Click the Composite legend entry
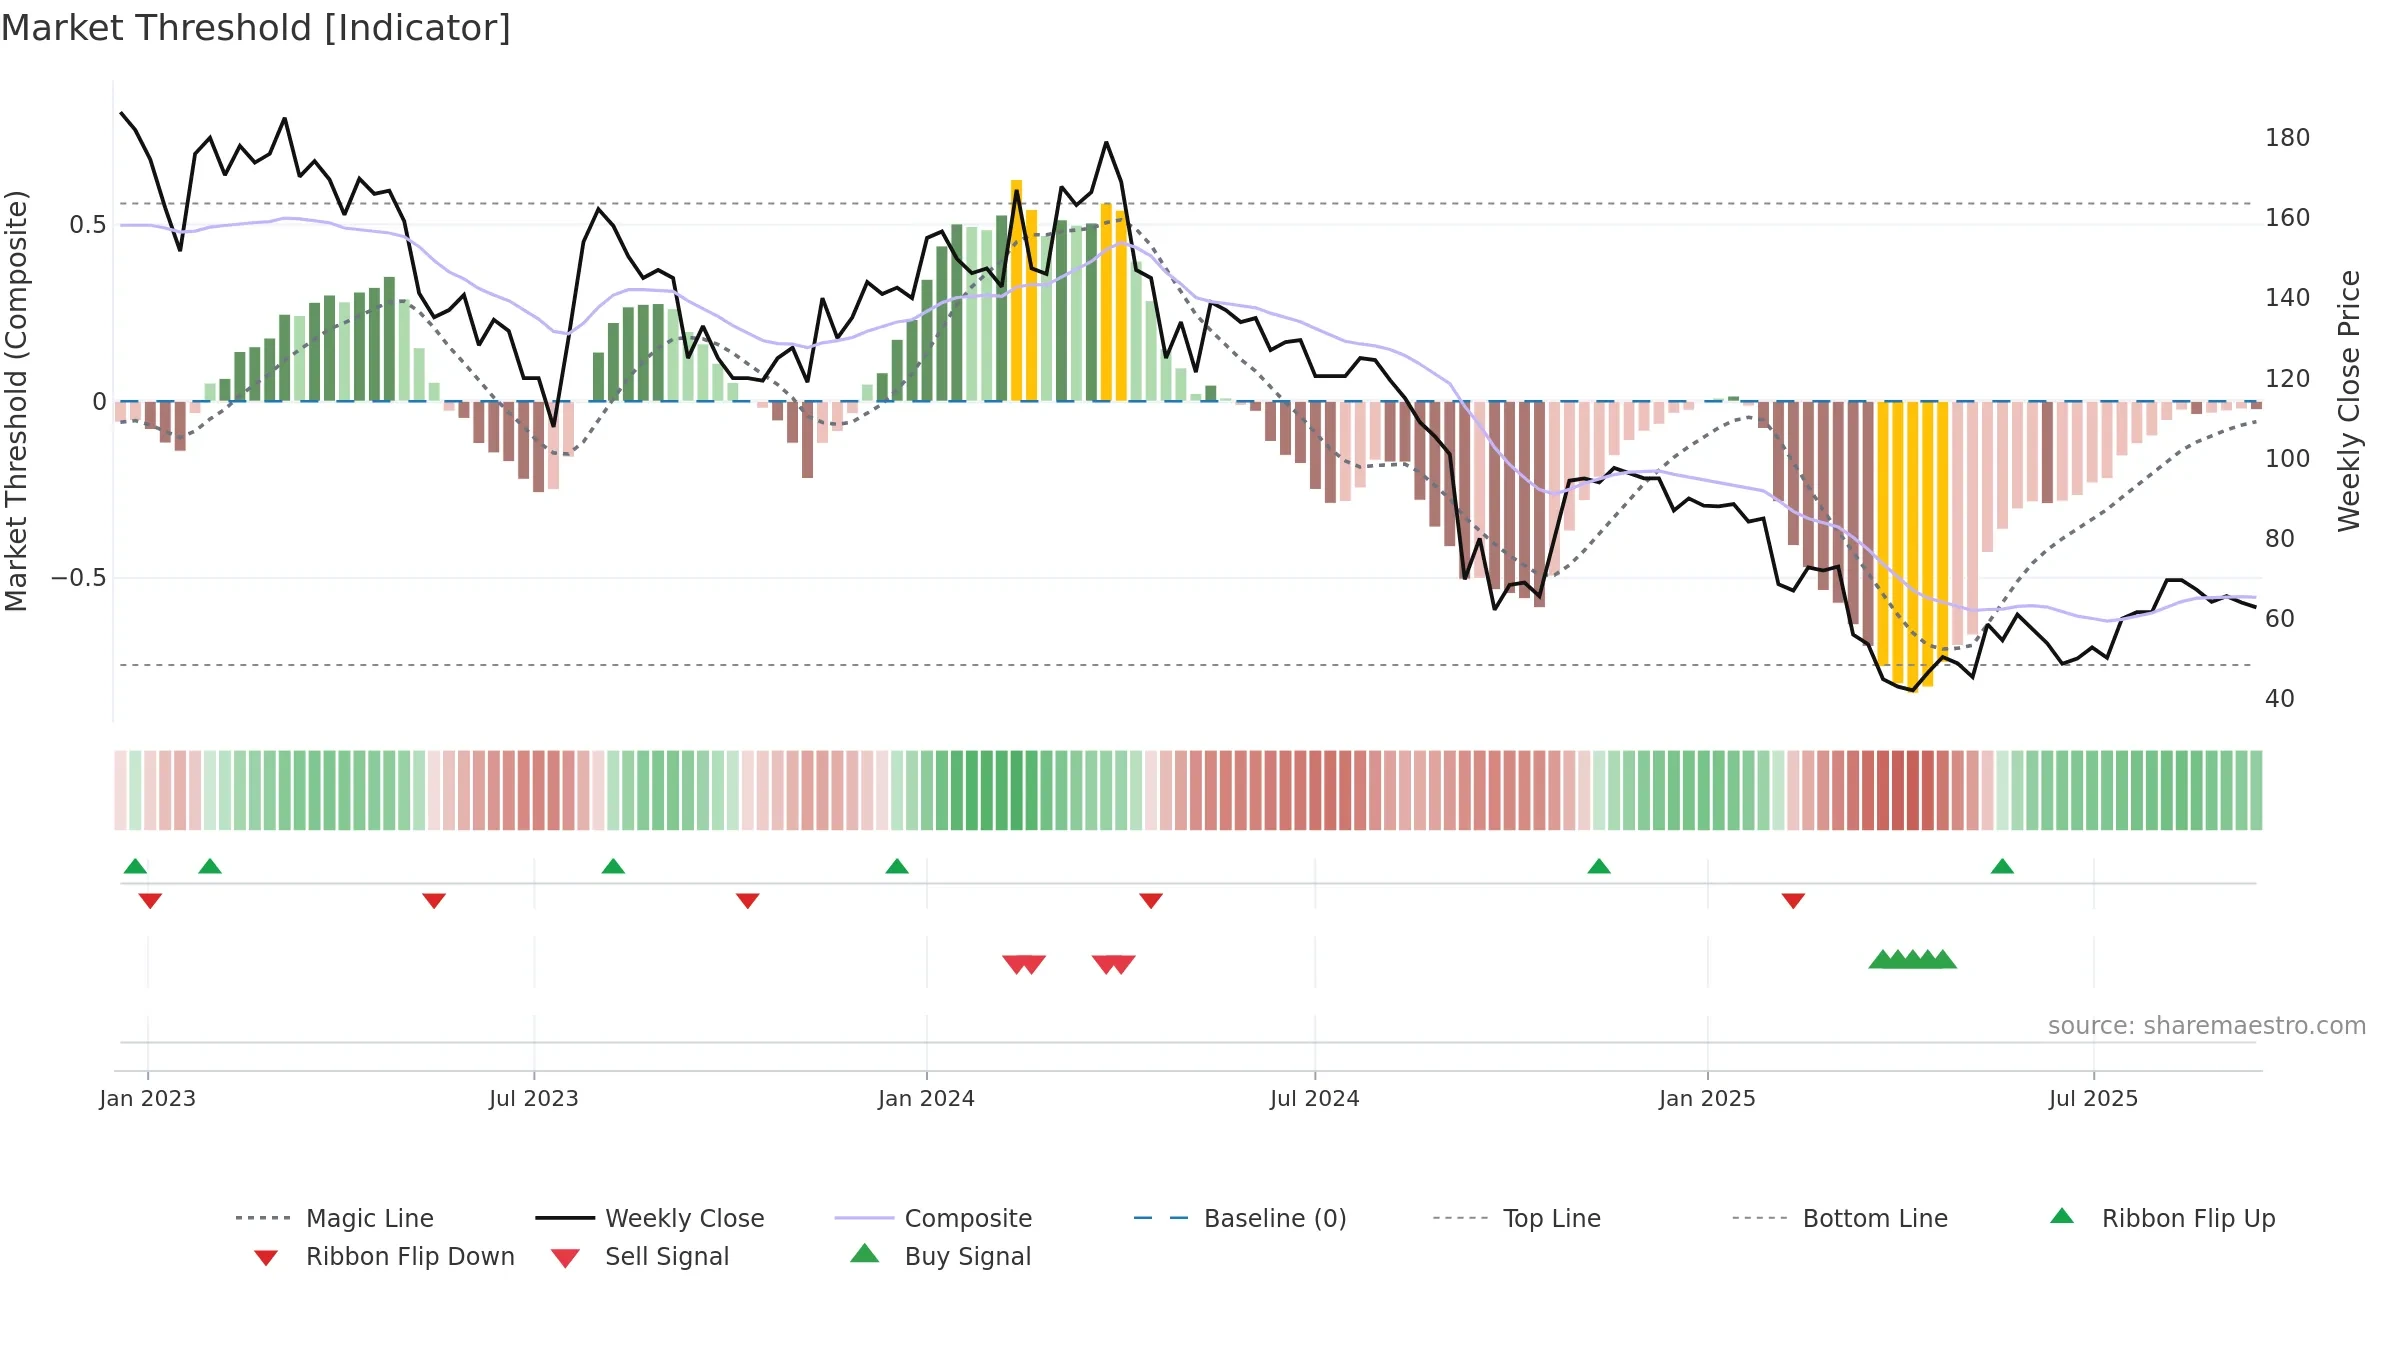 tap(933, 1218)
